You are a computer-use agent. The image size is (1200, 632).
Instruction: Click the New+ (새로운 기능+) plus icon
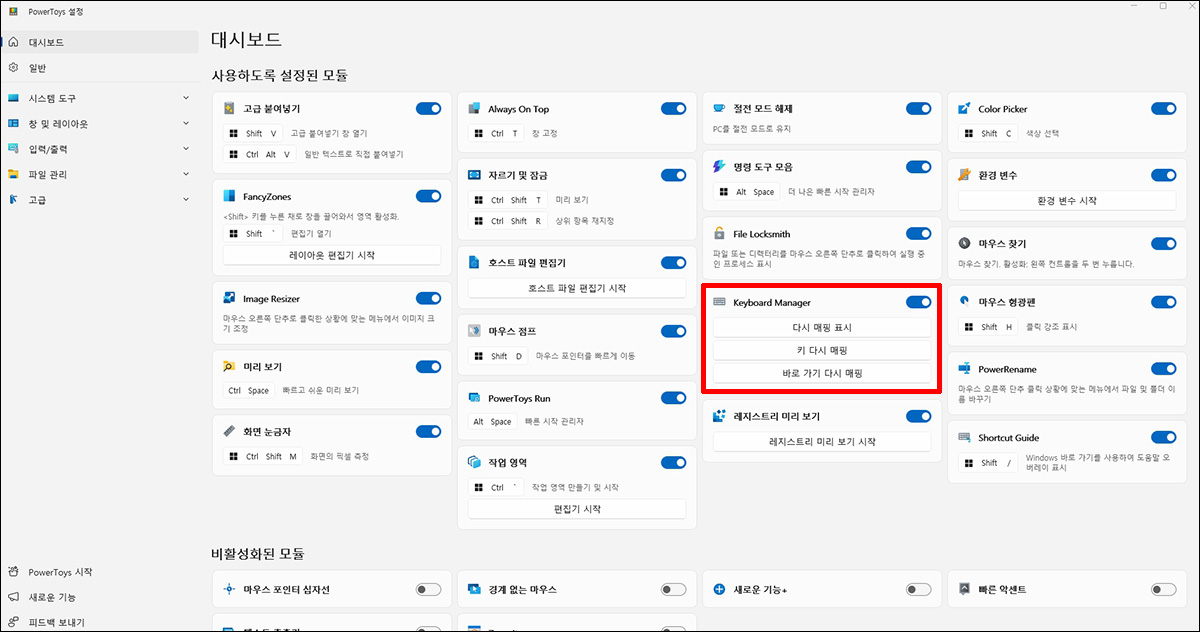[719, 590]
